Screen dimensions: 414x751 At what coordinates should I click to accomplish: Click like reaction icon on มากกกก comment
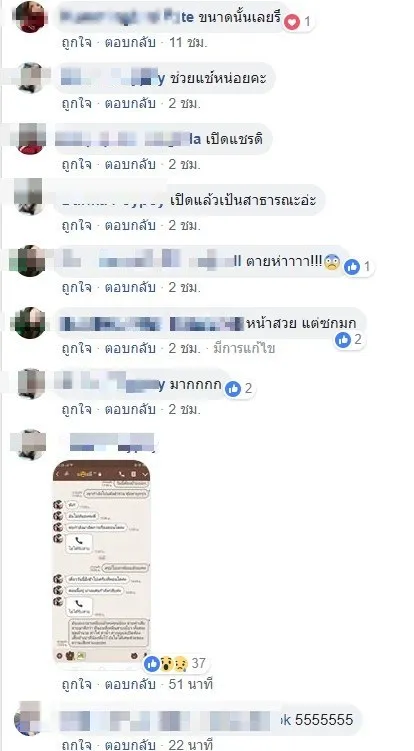pos(233,389)
